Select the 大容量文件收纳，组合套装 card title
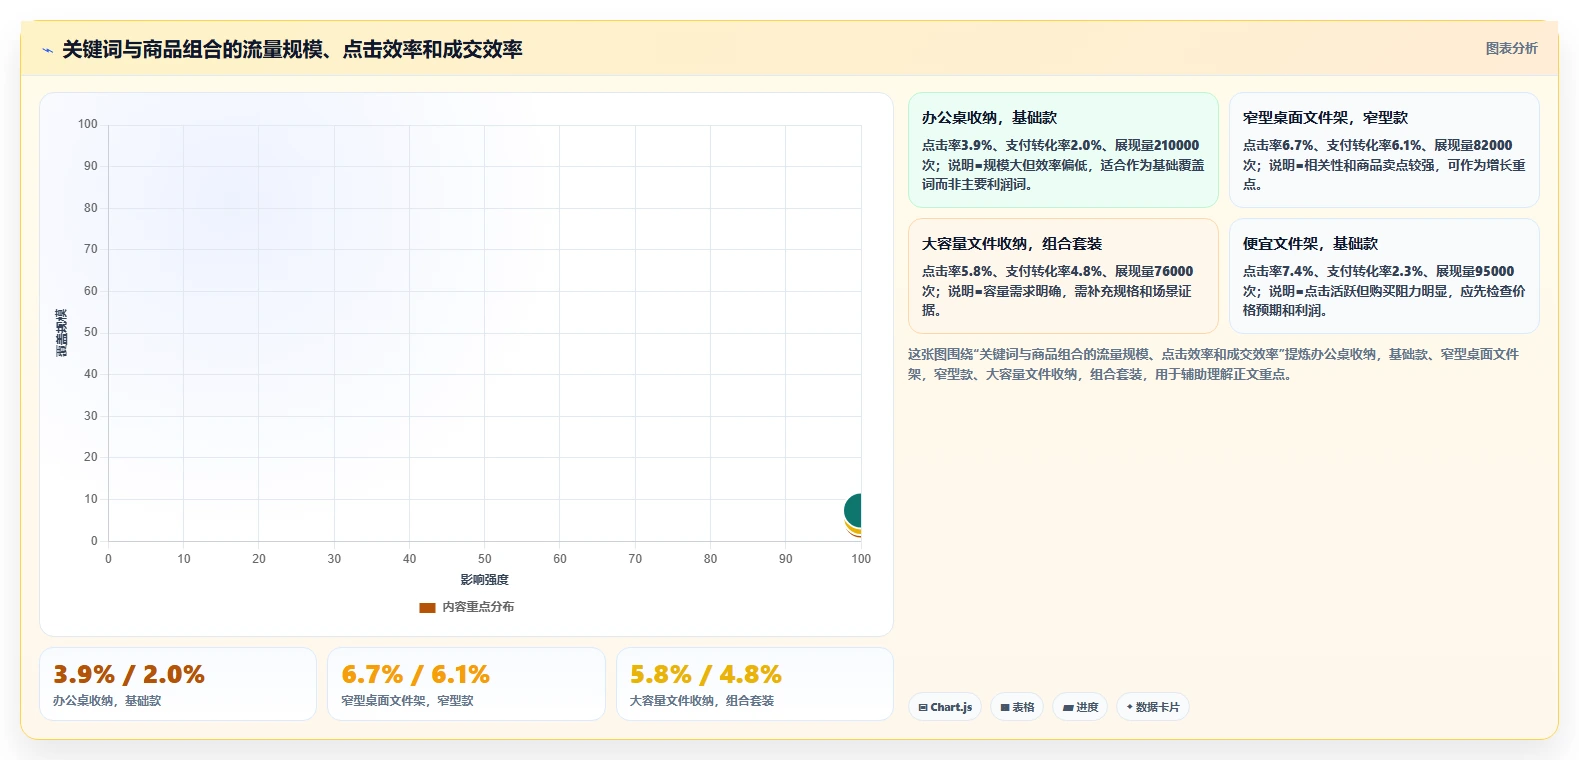 point(1012,244)
